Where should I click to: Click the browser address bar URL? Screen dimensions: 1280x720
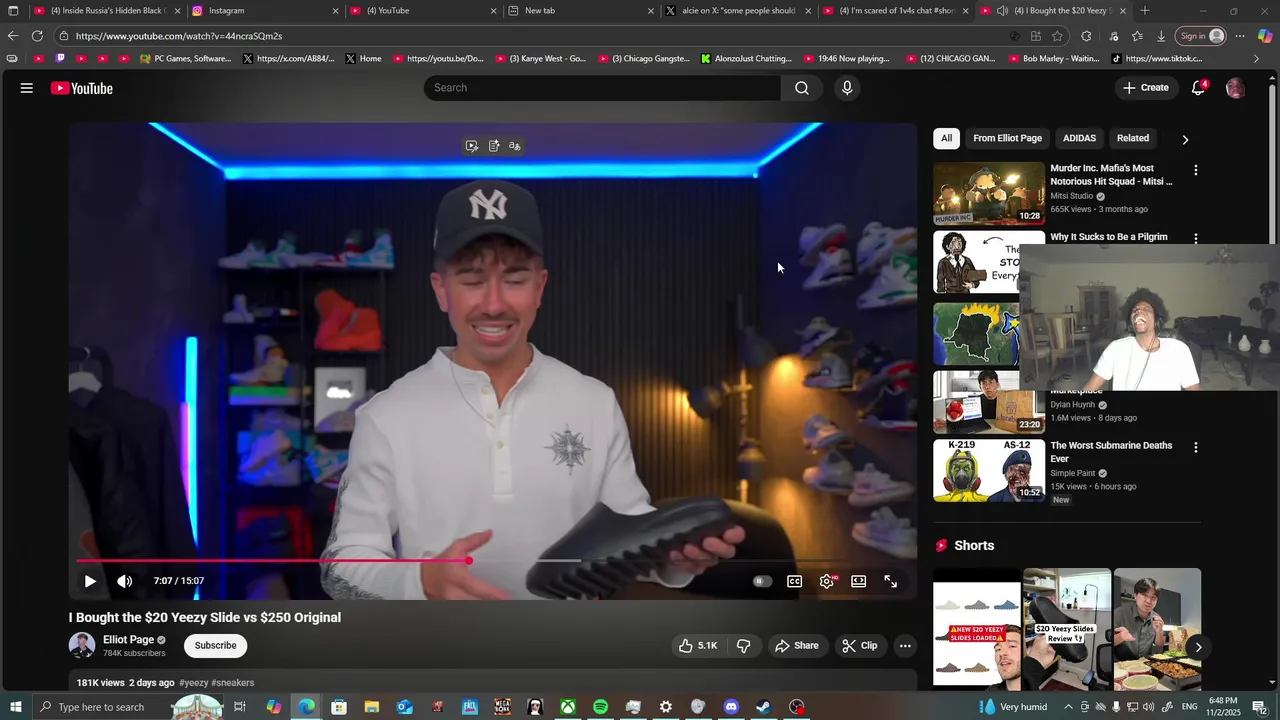coord(178,36)
